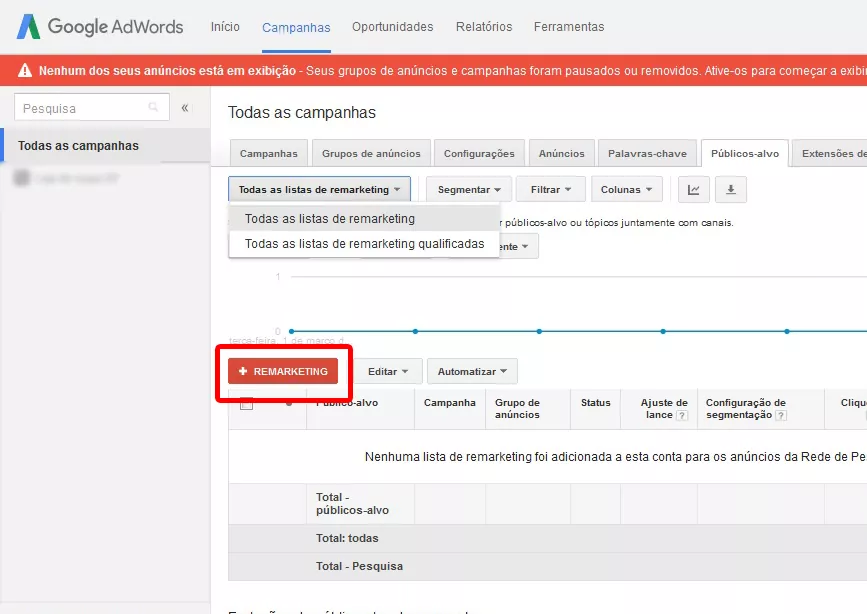This screenshot has height=614, width=867.
Task: Click the 'Total - Pesquisa' row label
Action: coord(359,566)
